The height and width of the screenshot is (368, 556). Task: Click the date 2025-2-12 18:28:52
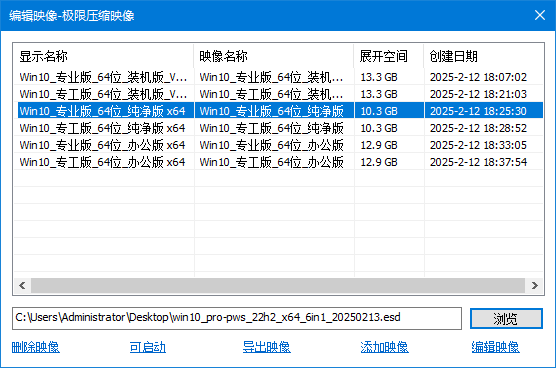pyautogui.click(x=478, y=128)
